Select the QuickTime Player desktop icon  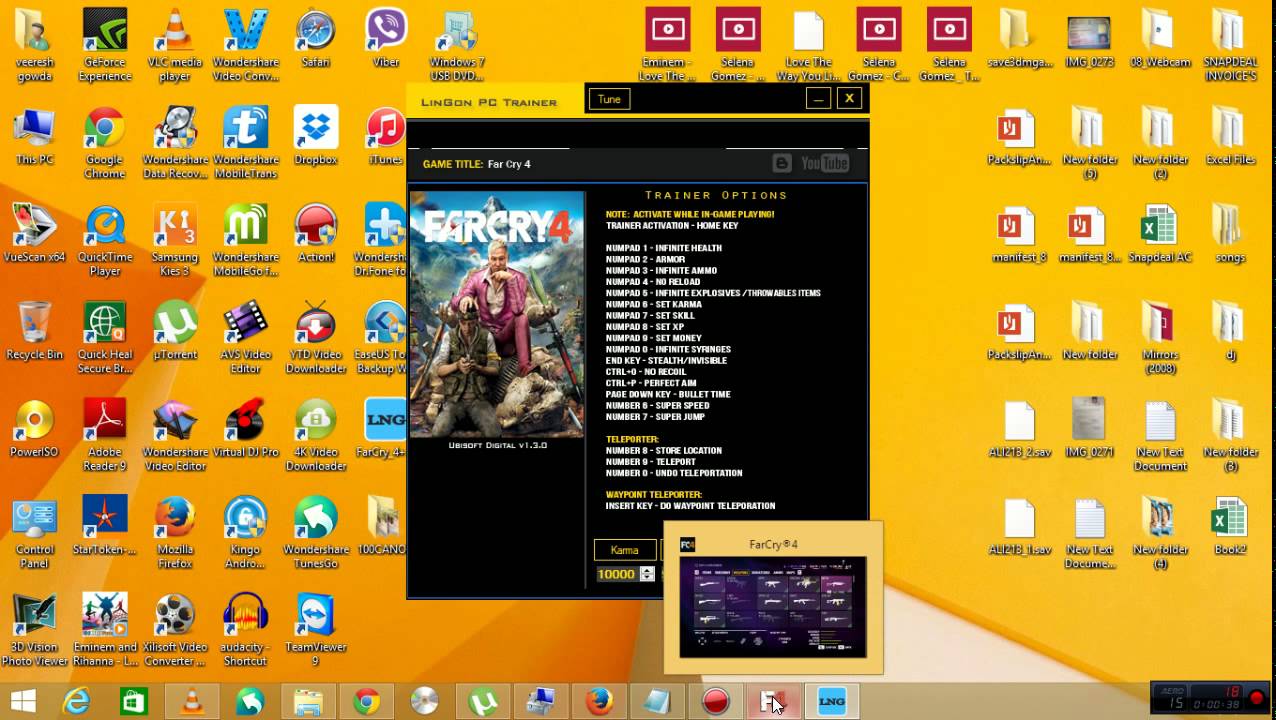105,240
